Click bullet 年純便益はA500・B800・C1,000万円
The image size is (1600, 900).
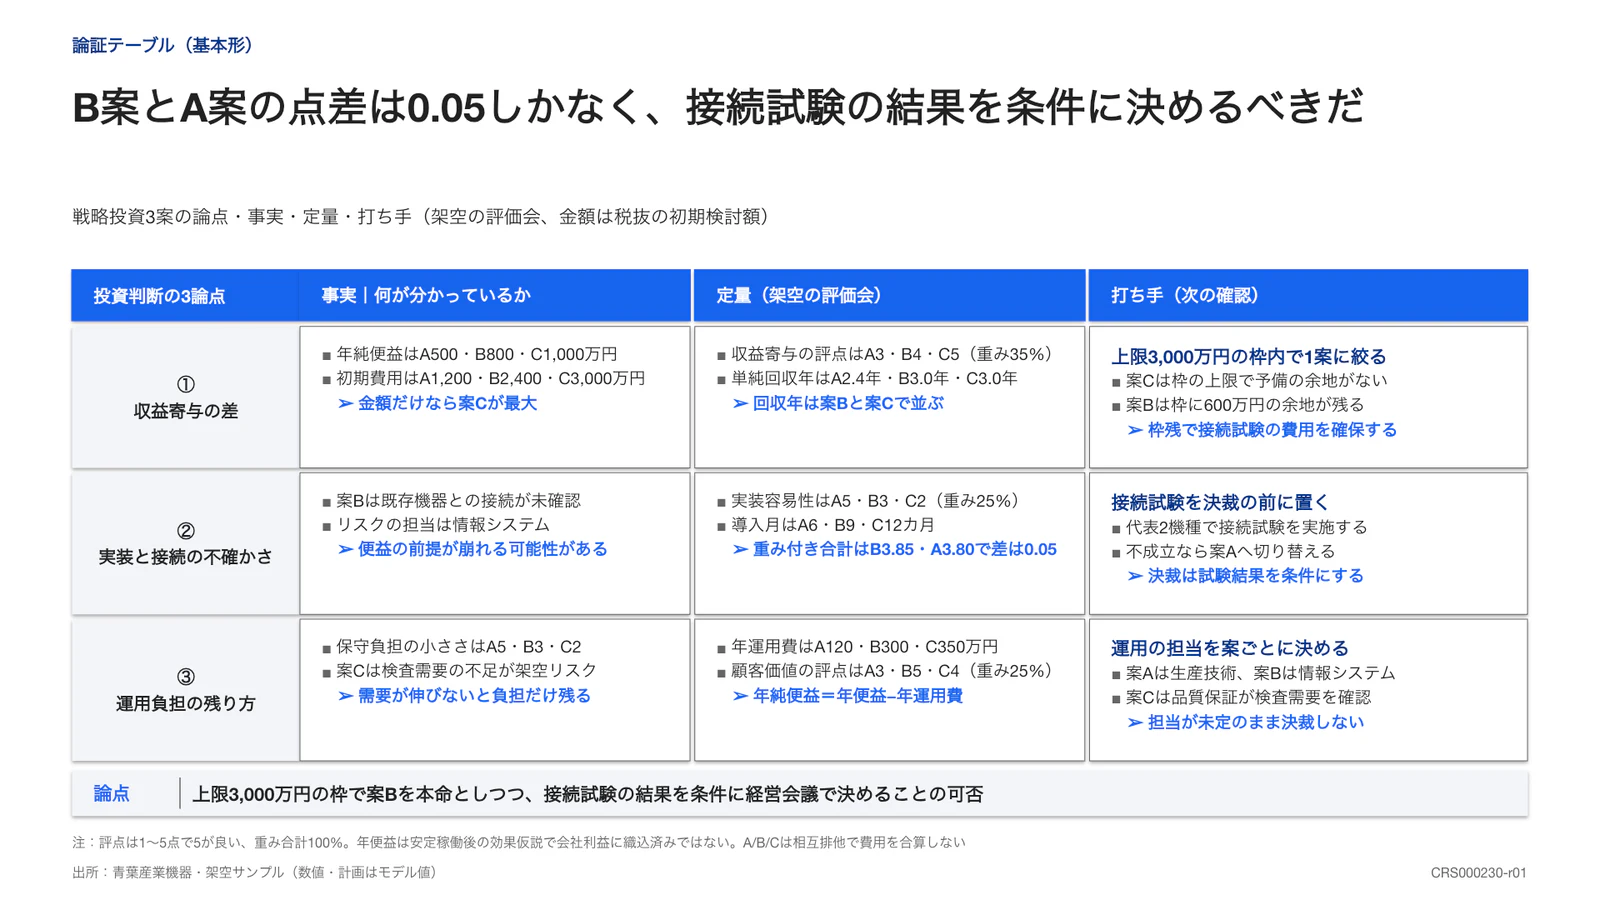click(470, 354)
